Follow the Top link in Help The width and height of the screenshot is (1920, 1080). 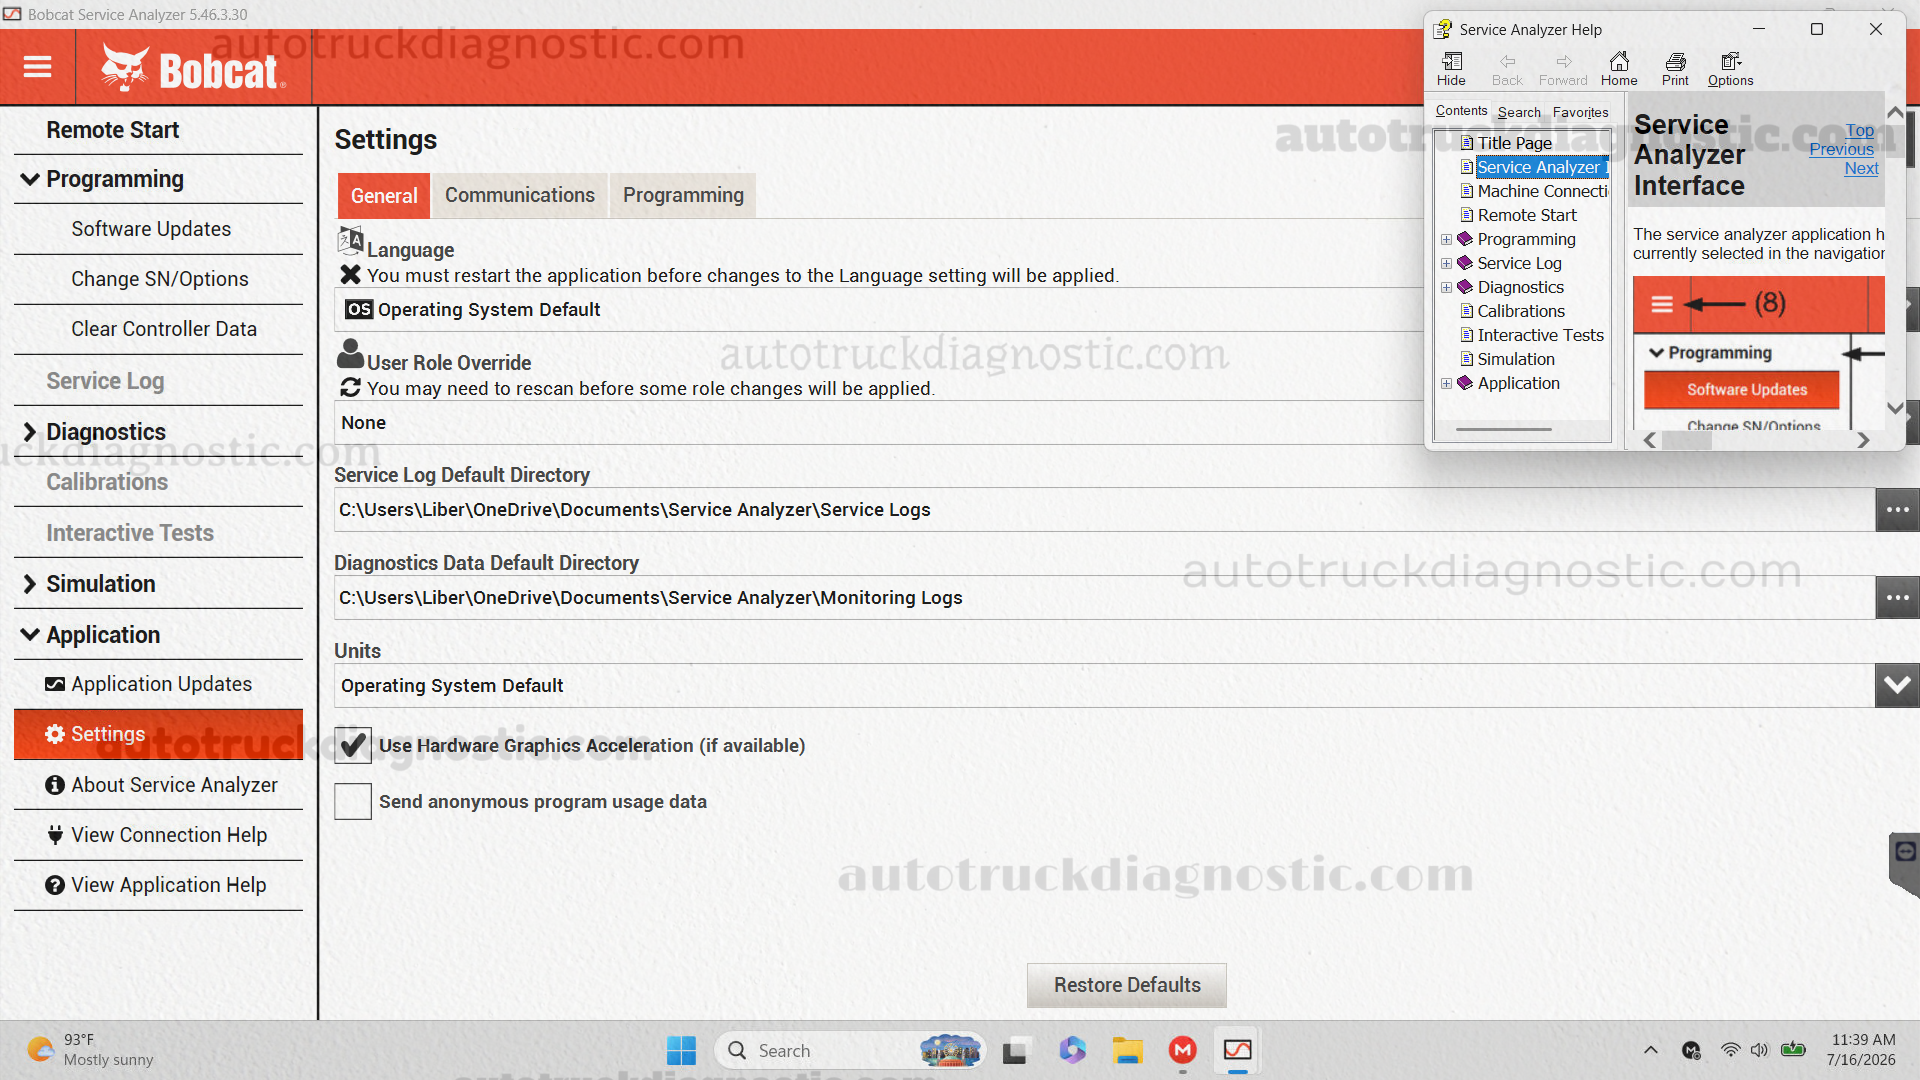pyautogui.click(x=1860, y=130)
